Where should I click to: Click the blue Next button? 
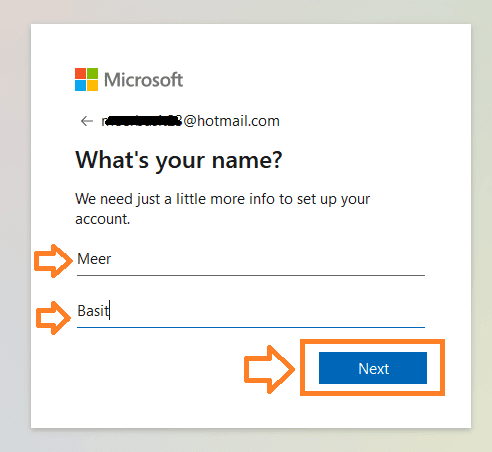pos(373,368)
